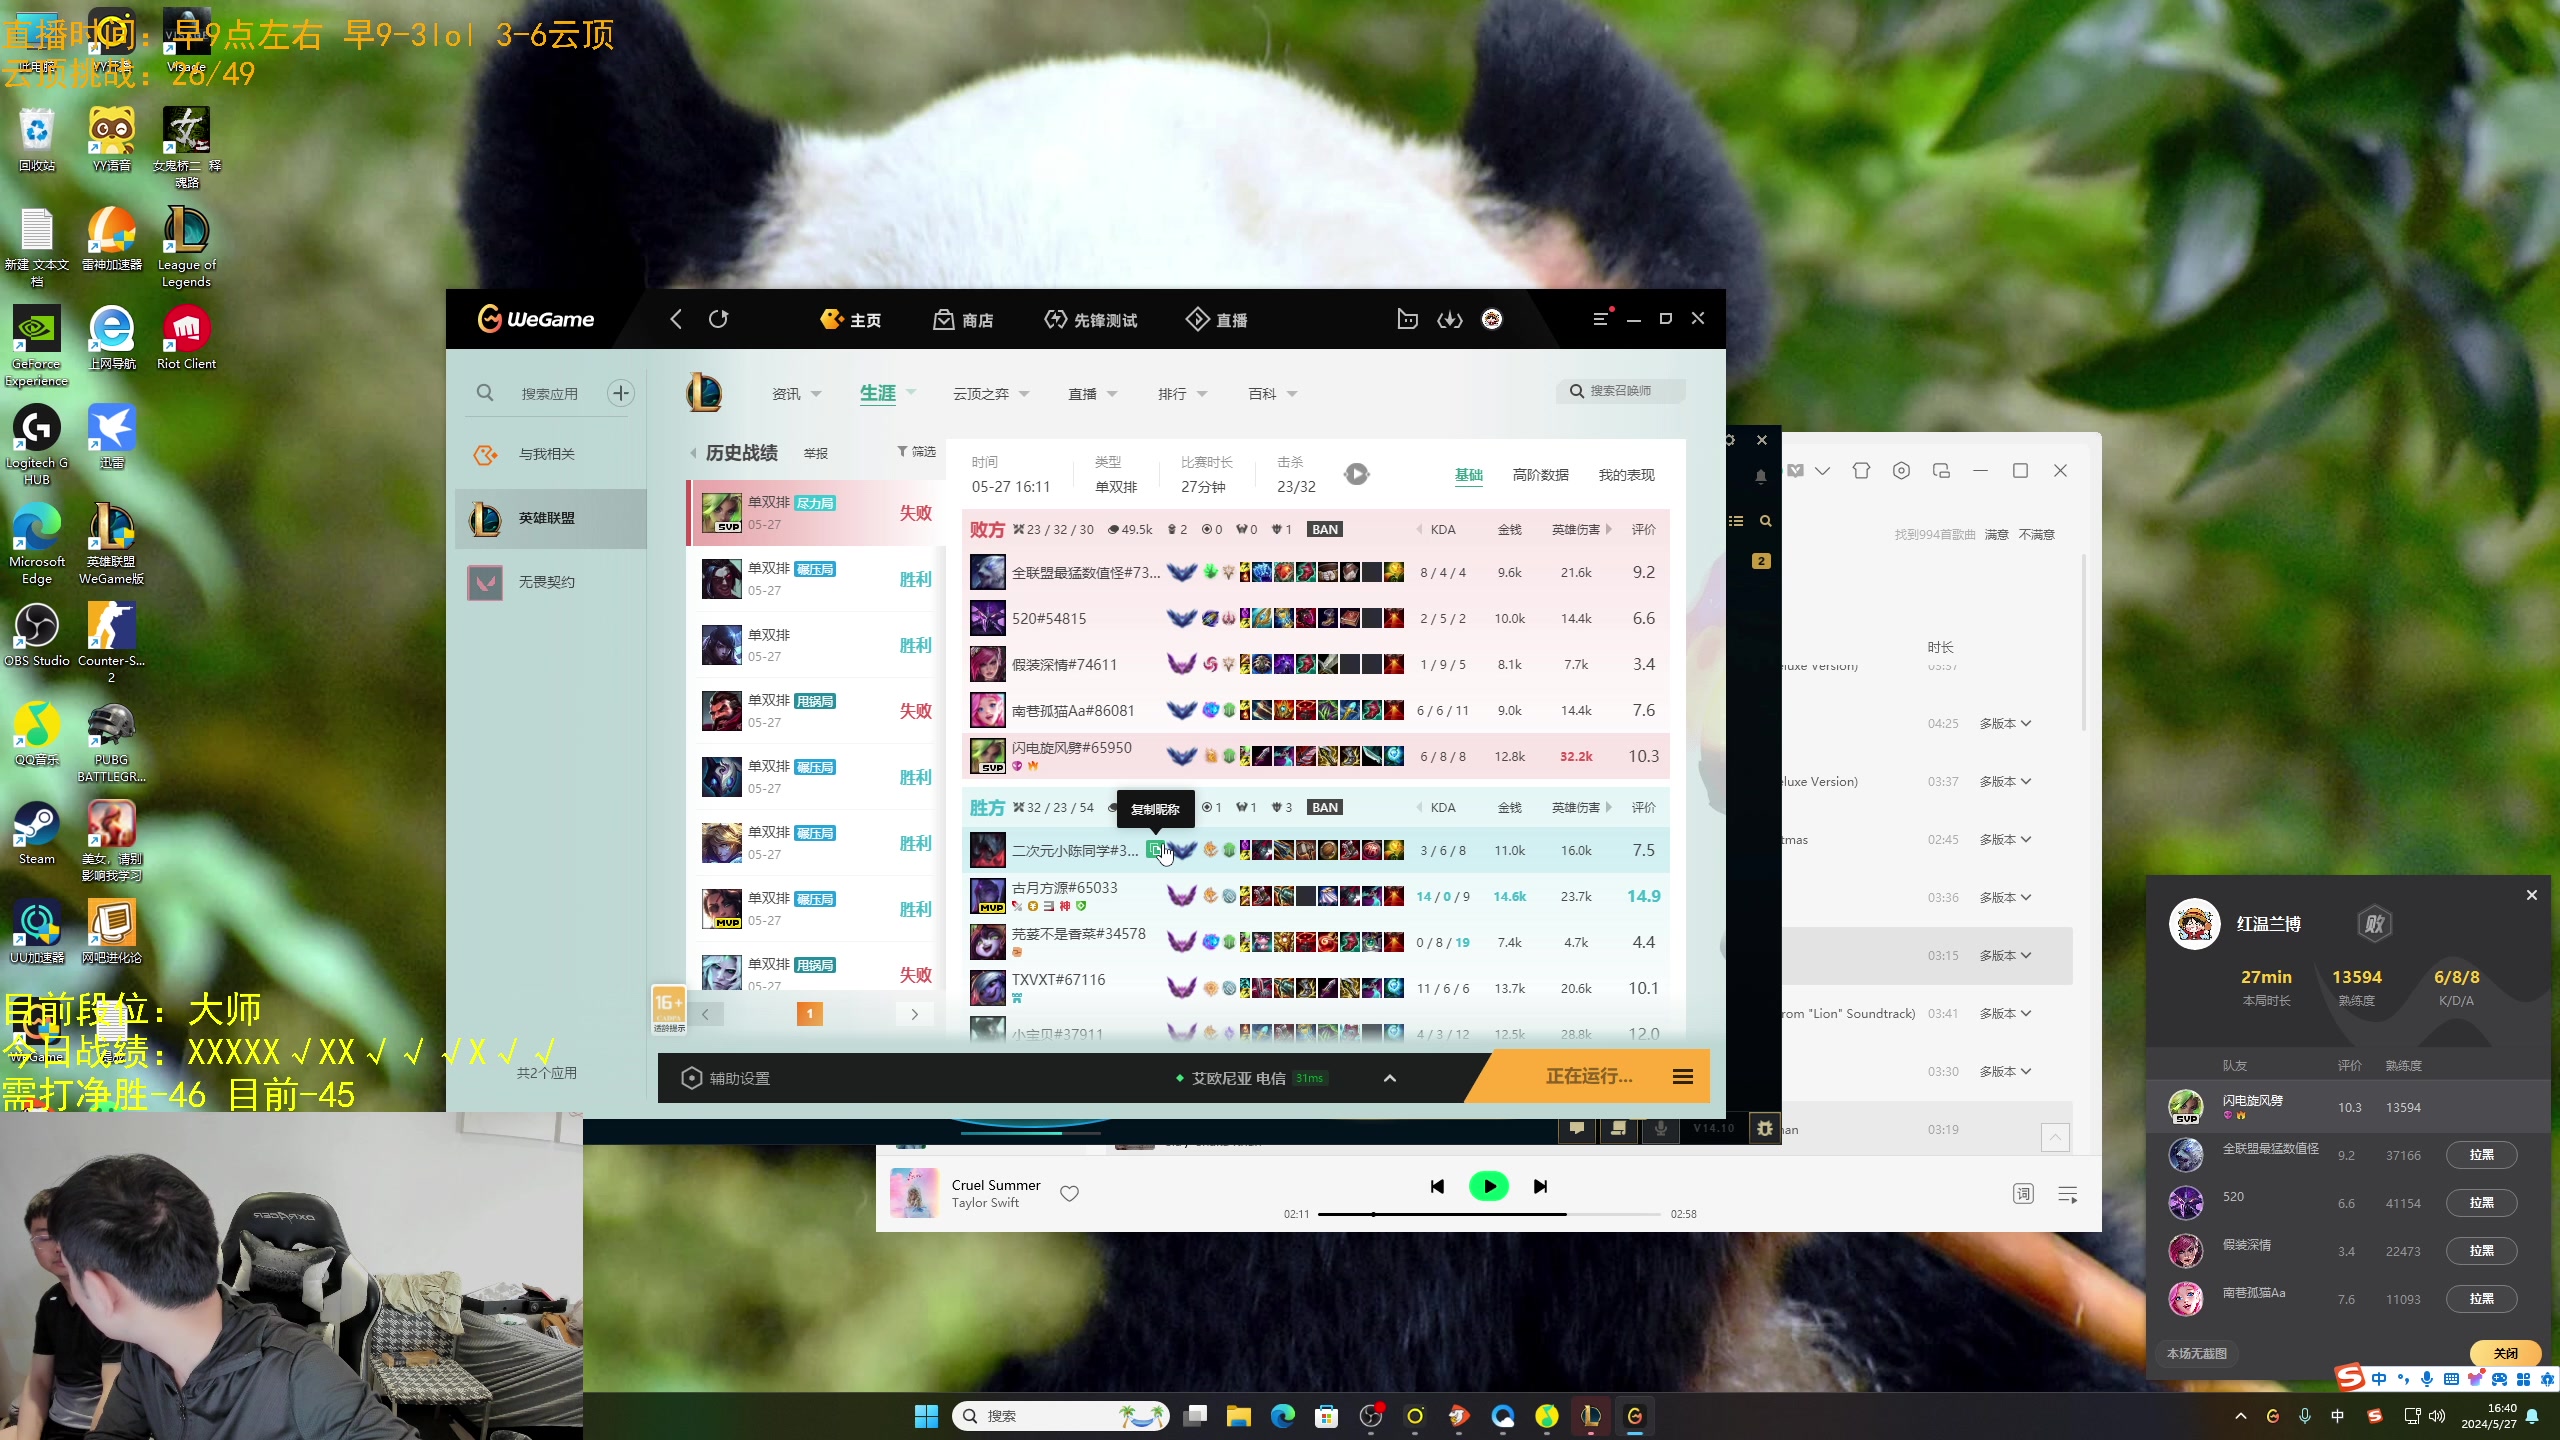2560x1440 pixels.
Task: Click 正在运行... button
Action: coord(1588,1076)
